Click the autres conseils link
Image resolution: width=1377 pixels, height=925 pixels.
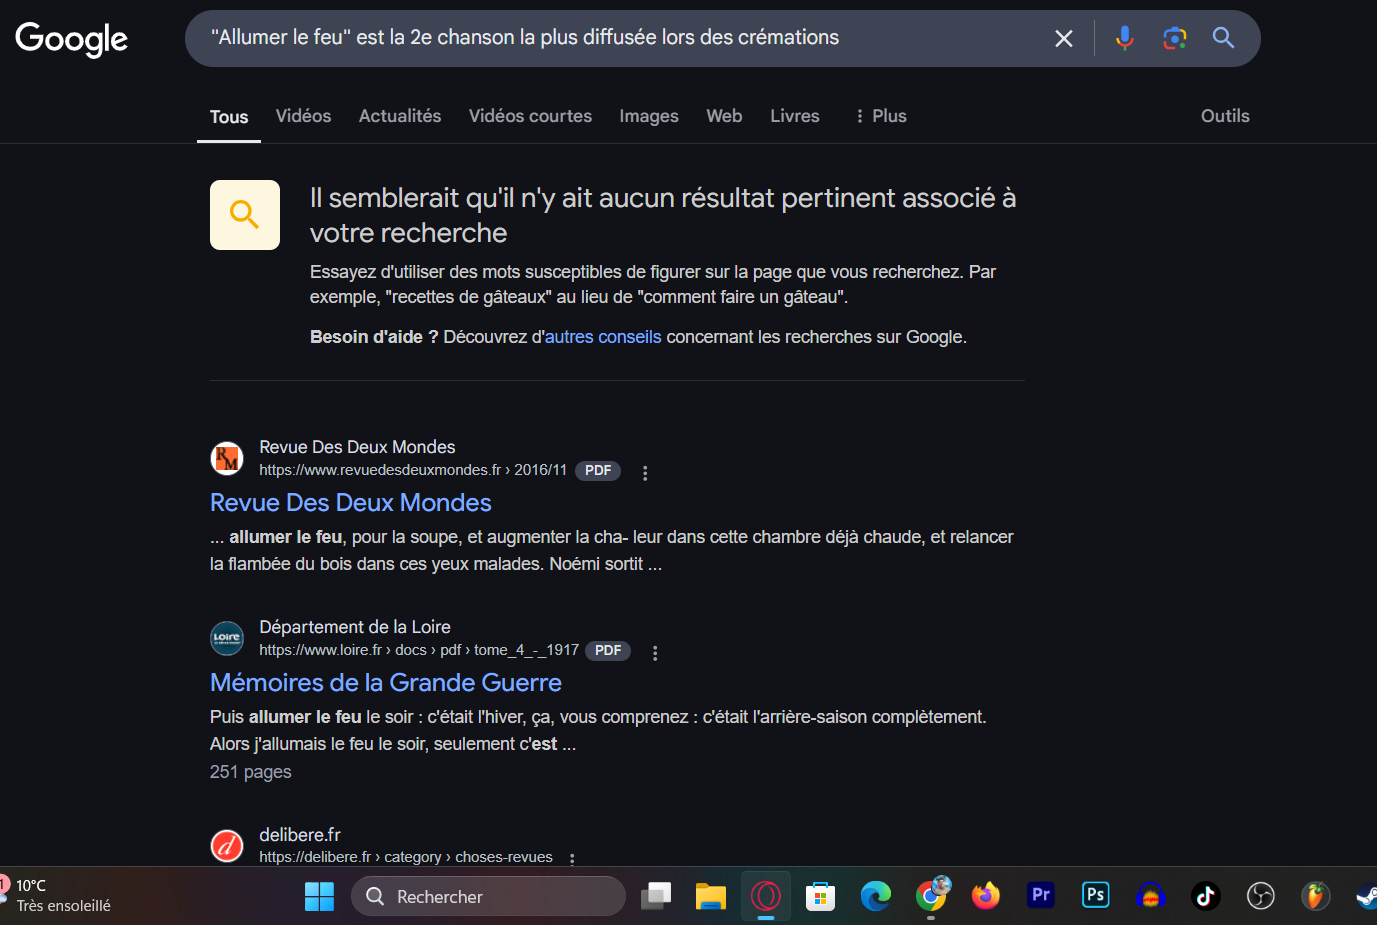tap(603, 337)
